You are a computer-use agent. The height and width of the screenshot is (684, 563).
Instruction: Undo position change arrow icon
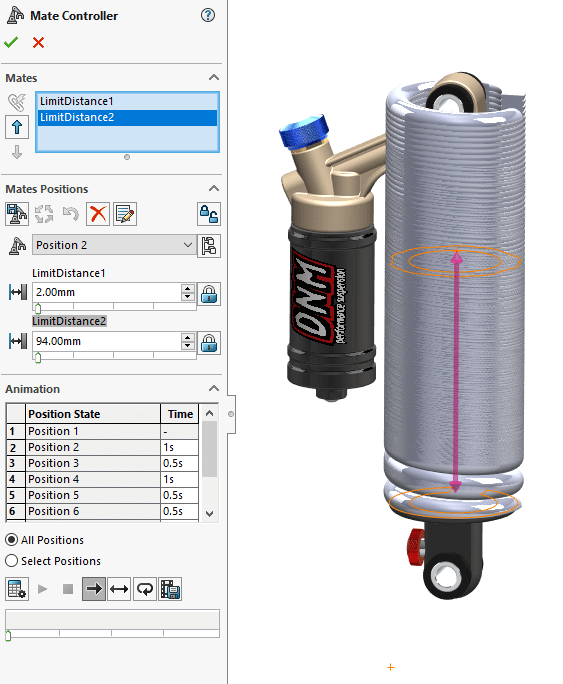tap(71, 214)
